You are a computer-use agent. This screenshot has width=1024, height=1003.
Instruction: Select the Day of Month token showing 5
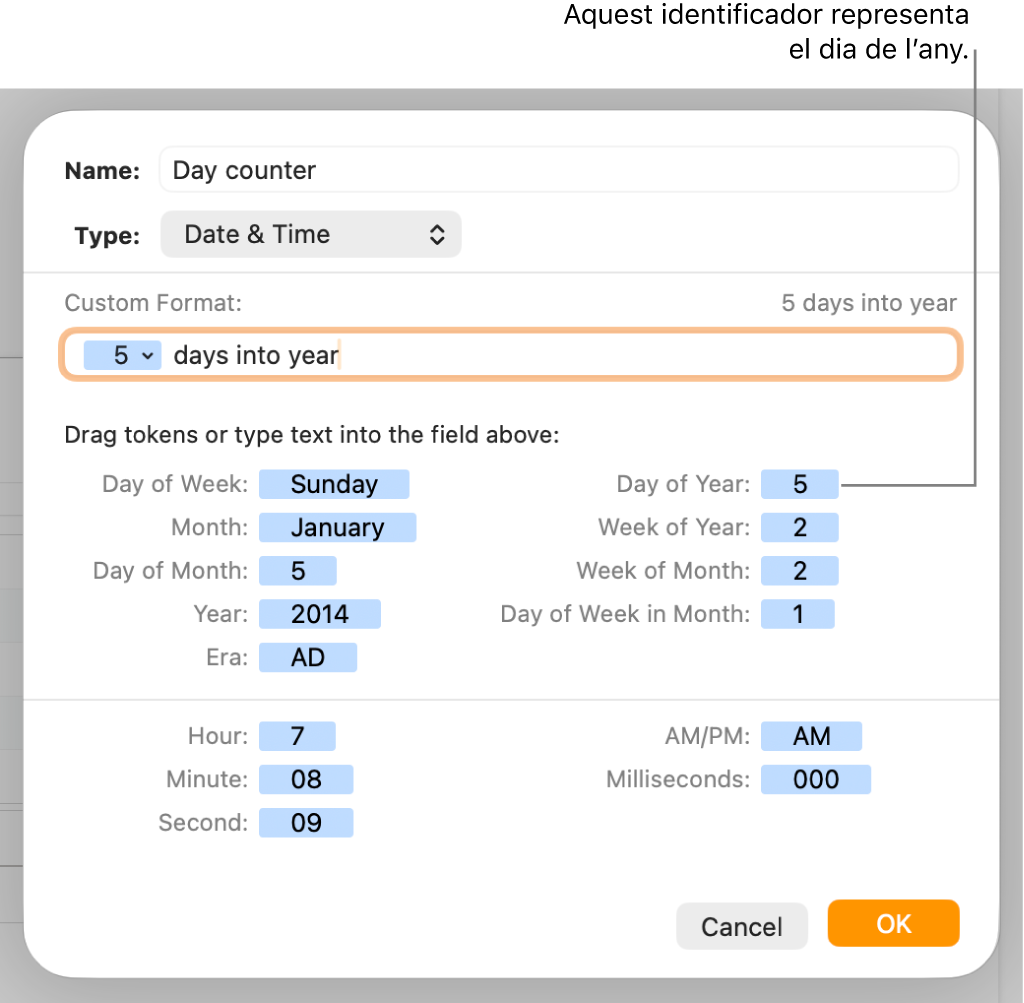click(x=297, y=570)
